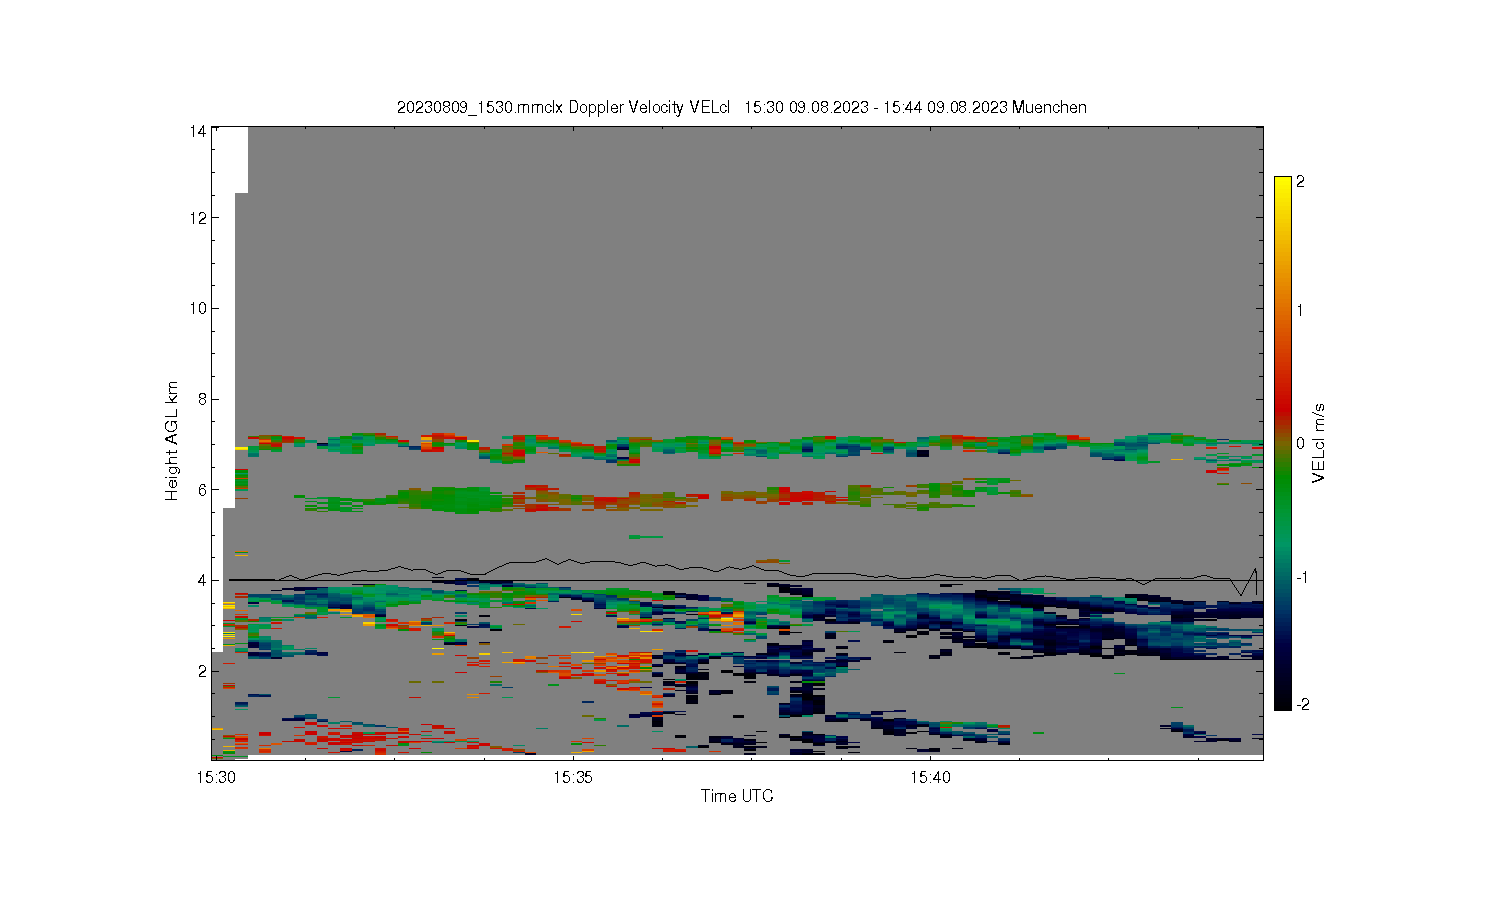Click the colorbar tick label 2 at top
This screenshot has height=900, width=1500.
point(1301,182)
